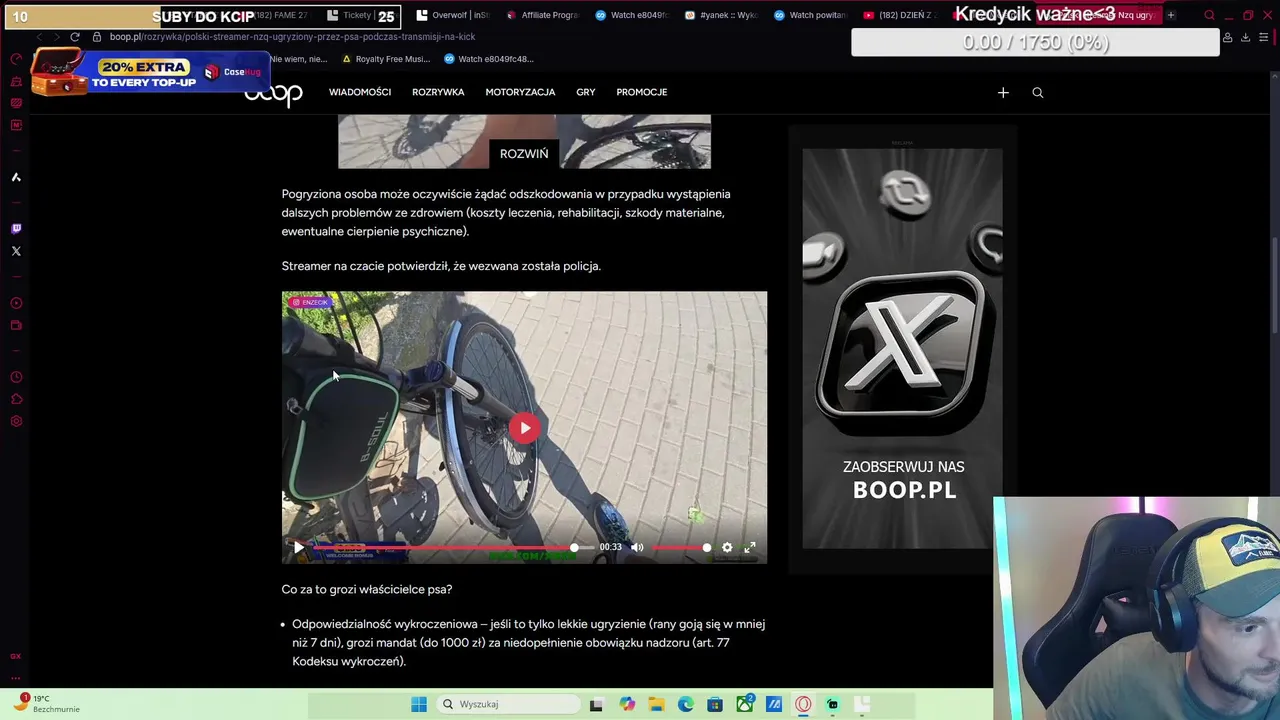1280x720 pixels.
Task: Open a new browser tab with plus
Action: point(1171,15)
